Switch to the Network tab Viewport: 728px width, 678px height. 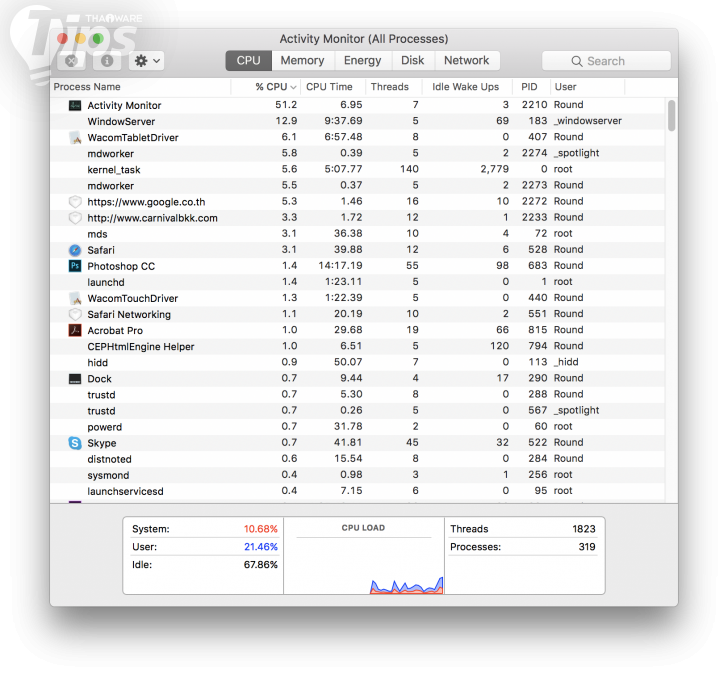tap(467, 61)
